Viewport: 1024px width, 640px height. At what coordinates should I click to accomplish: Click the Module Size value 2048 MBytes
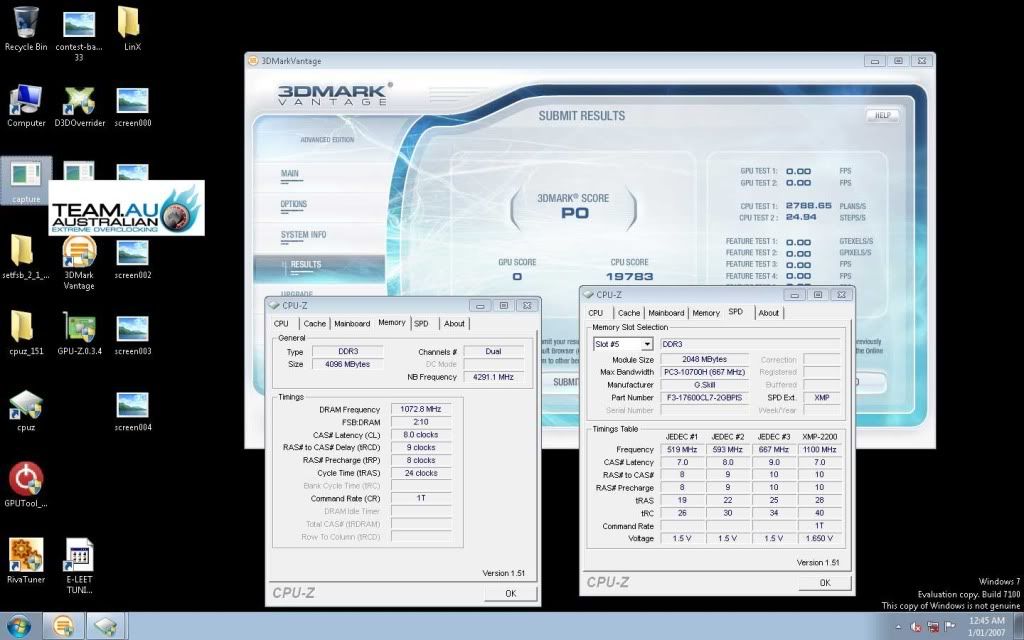[704, 359]
